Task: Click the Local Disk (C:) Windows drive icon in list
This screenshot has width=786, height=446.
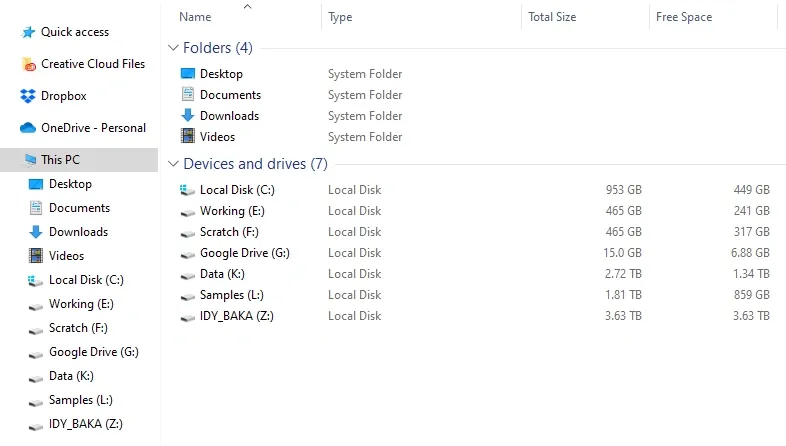Action: click(x=187, y=190)
